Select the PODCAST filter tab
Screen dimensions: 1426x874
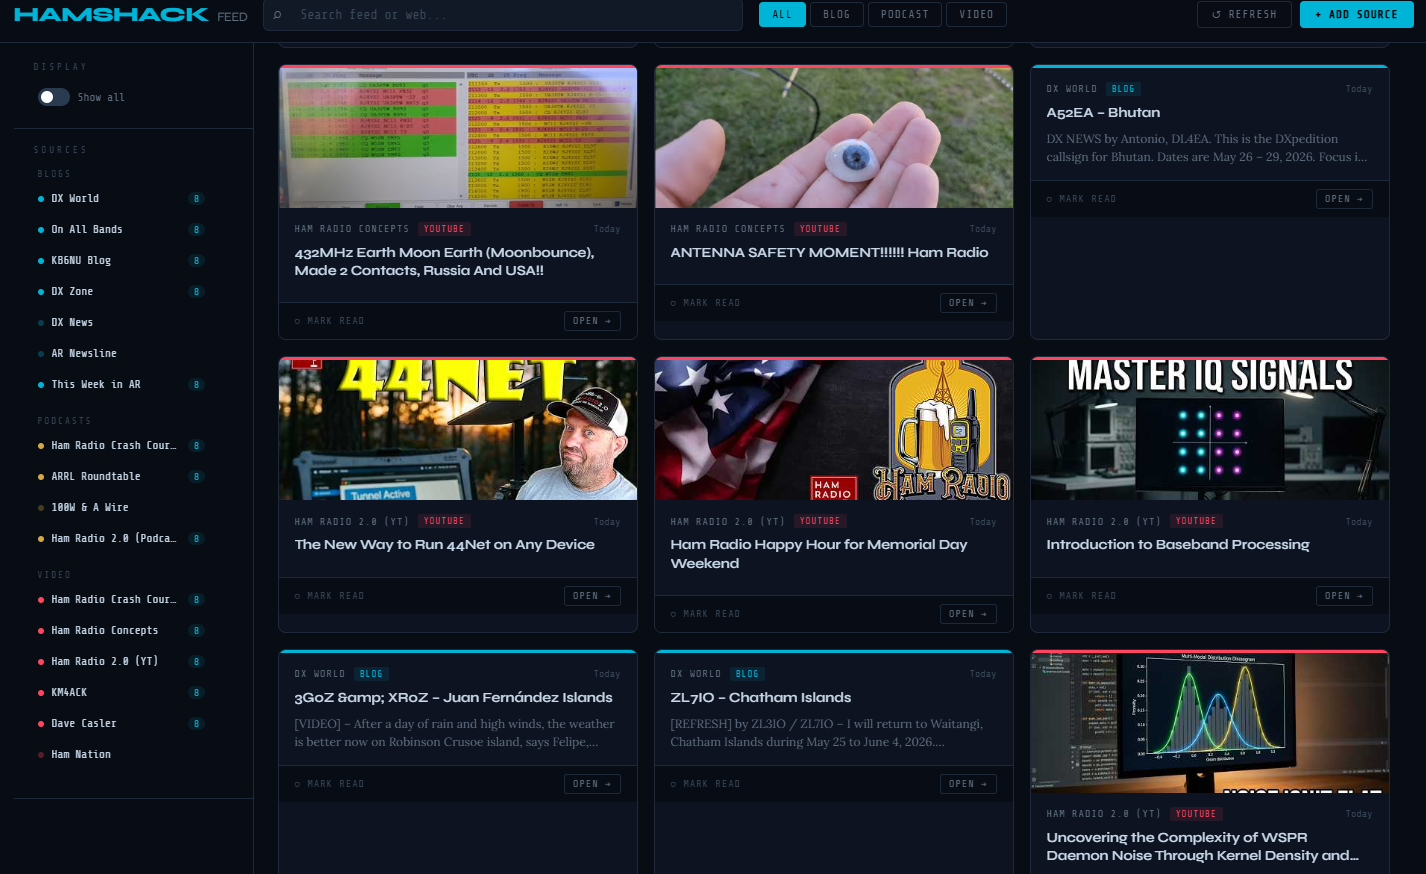pyautogui.click(x=904, y=15)
